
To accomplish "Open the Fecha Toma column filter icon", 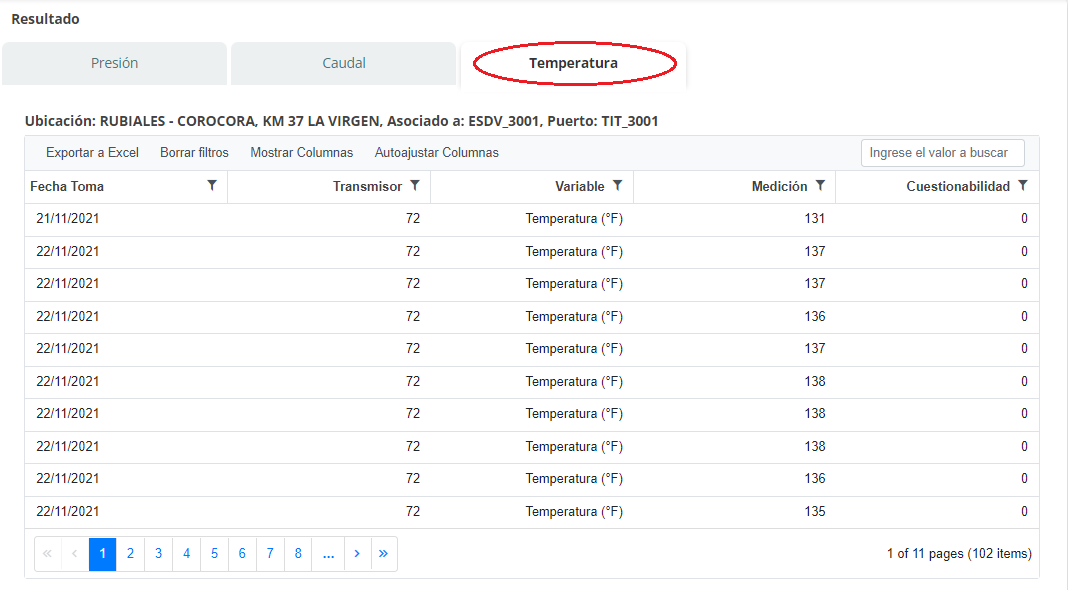I will click(212, 186).
